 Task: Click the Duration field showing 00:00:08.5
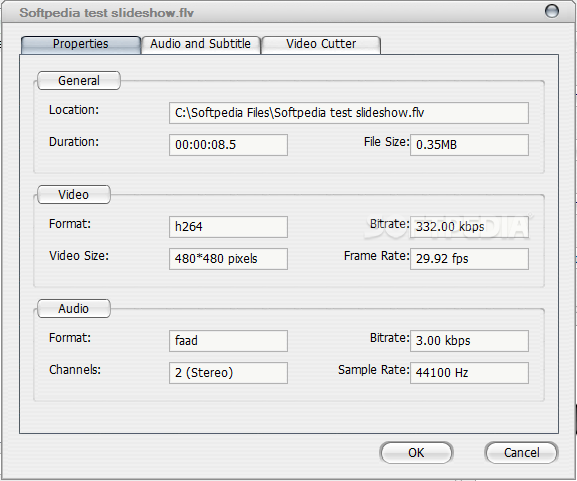[x=228, y=145]
